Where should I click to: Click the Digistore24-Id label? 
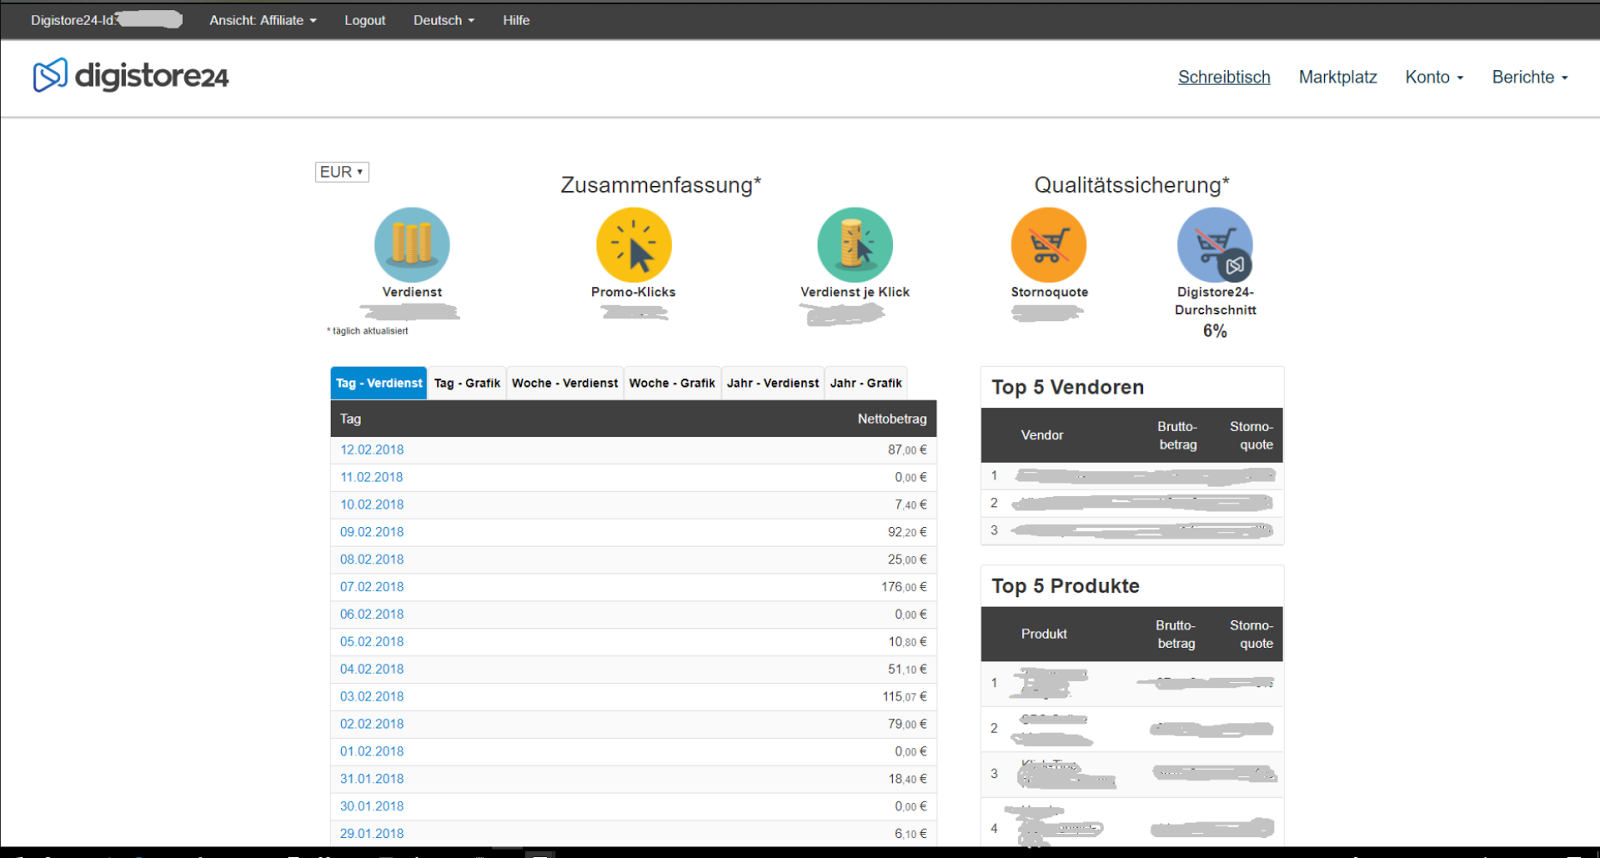coord(73,20)
